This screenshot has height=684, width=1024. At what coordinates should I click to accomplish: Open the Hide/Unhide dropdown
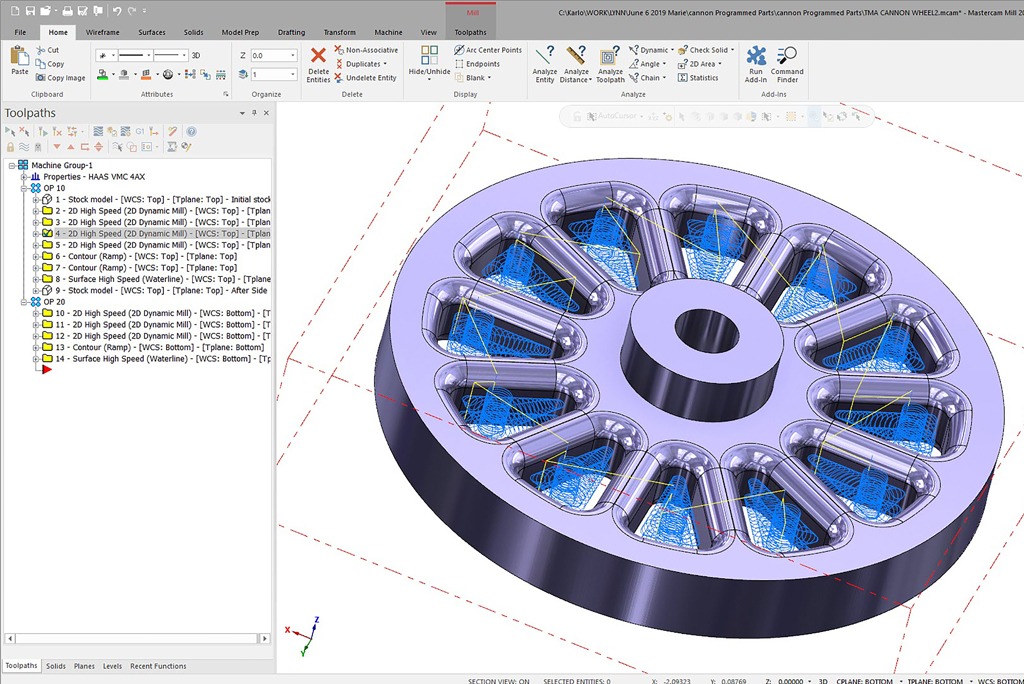coord(429,79)
